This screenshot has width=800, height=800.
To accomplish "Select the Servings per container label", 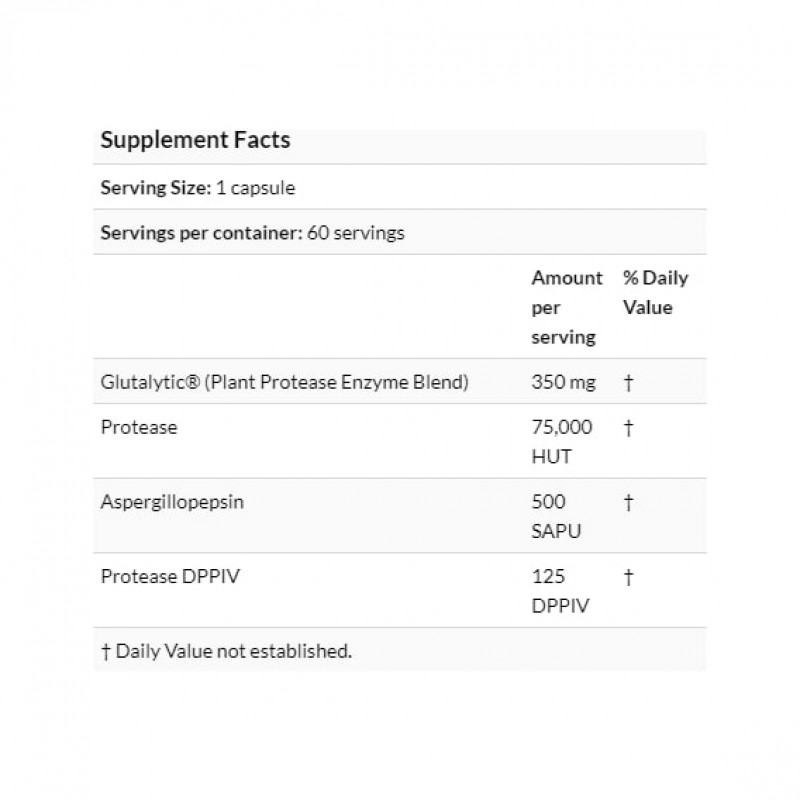I will click(x=201, y=232).
